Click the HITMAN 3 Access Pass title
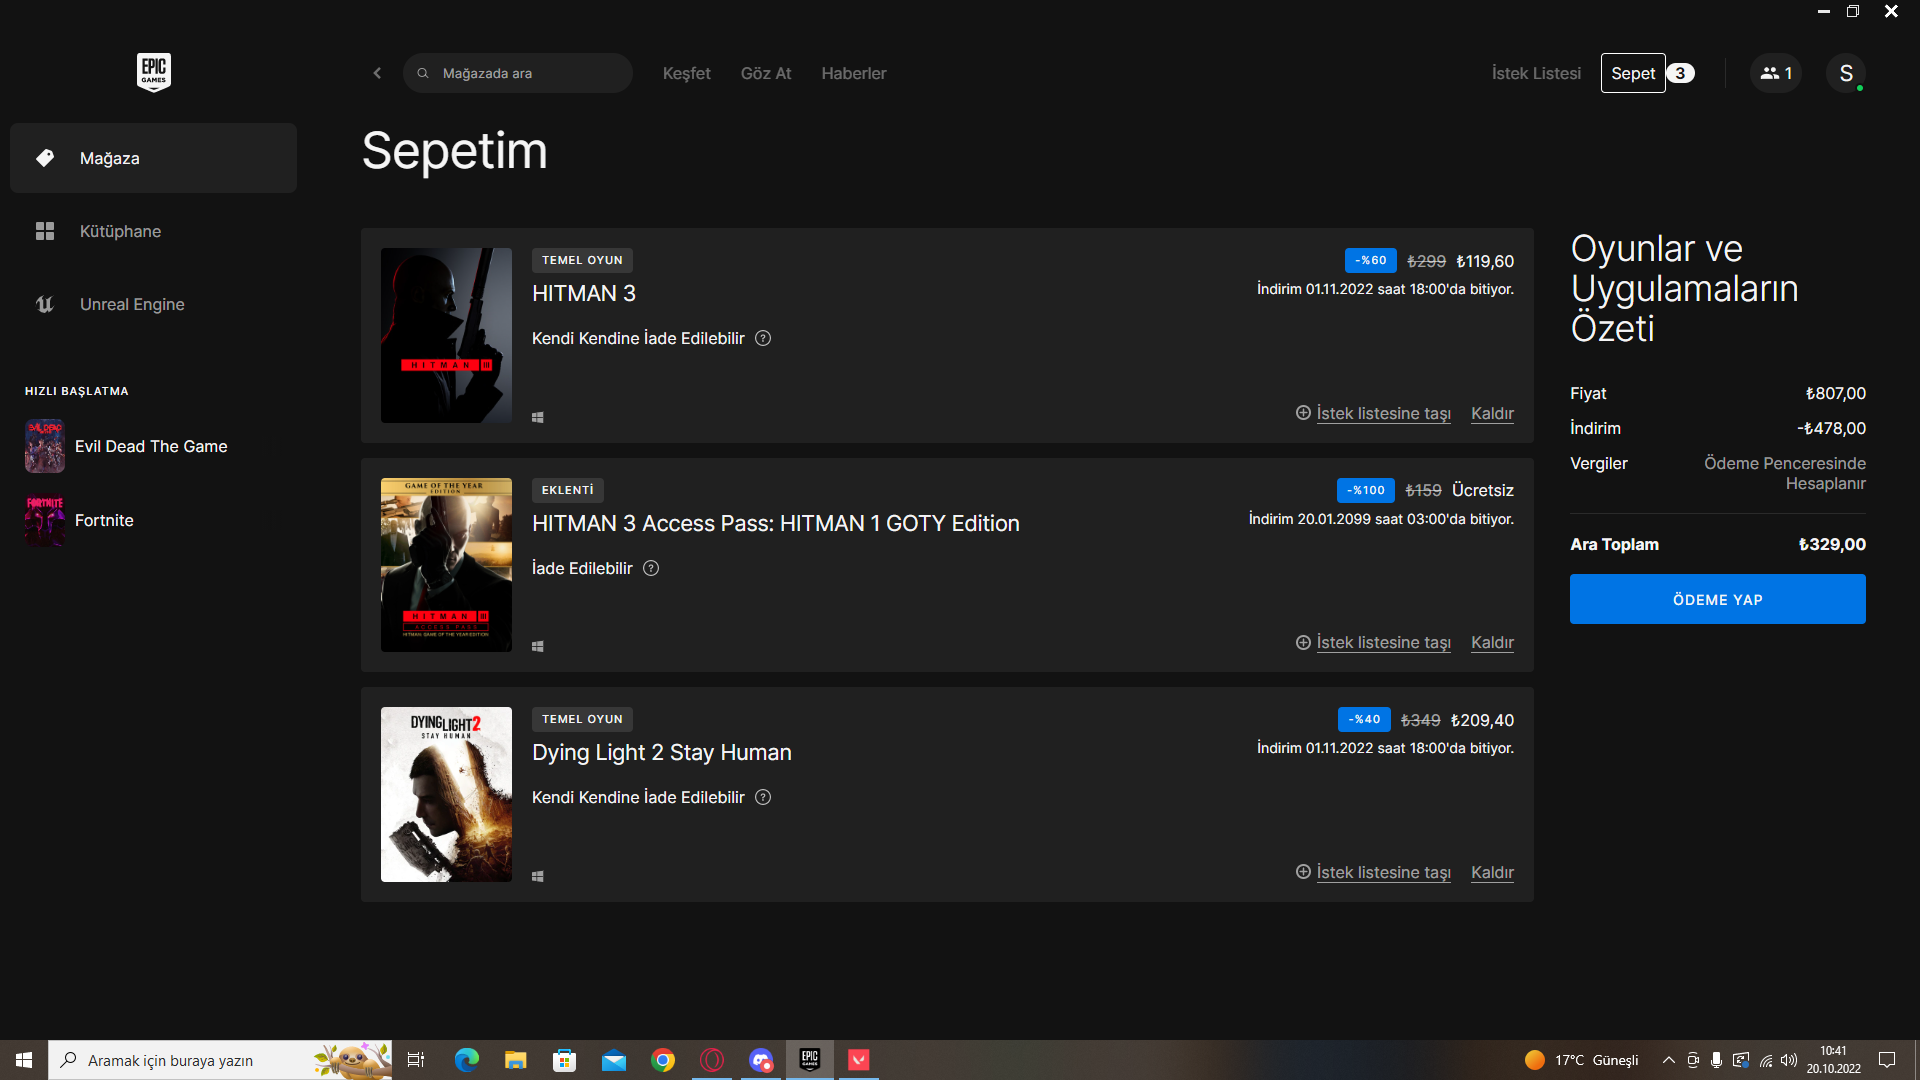1920x1080 pixels. point(776,523)
